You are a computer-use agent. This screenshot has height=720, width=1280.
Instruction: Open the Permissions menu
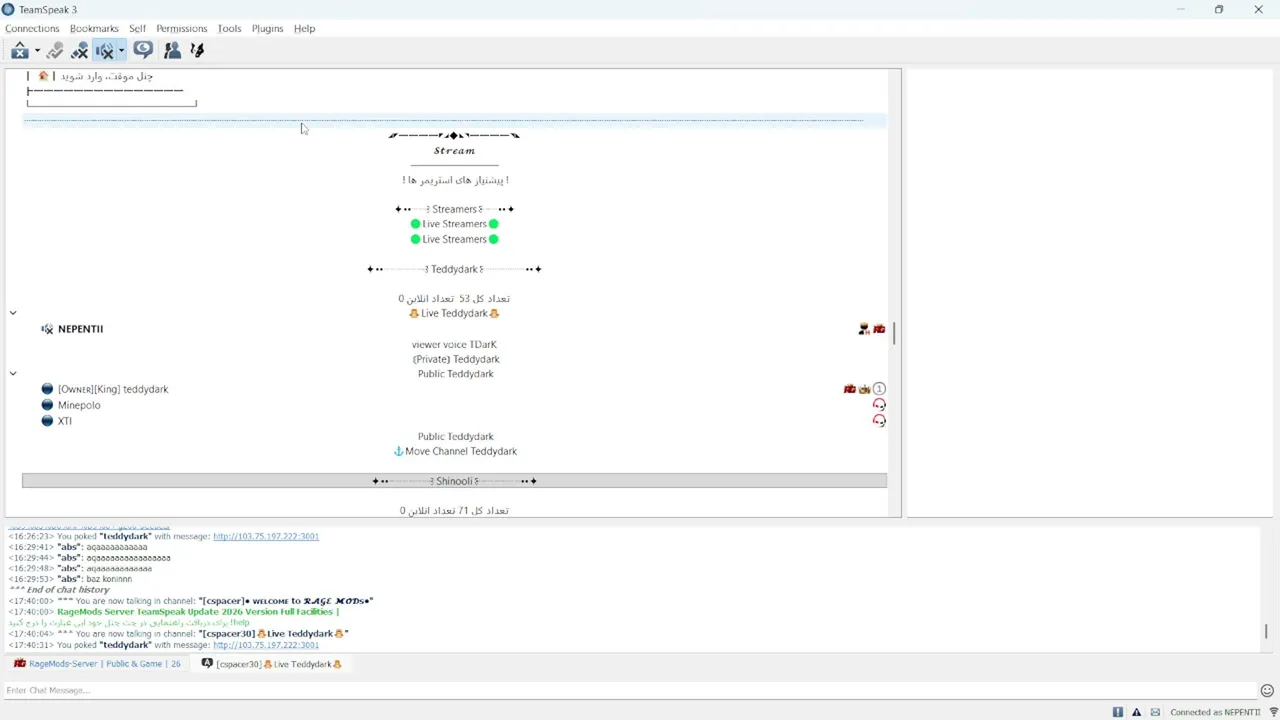[x=181, y=28]
